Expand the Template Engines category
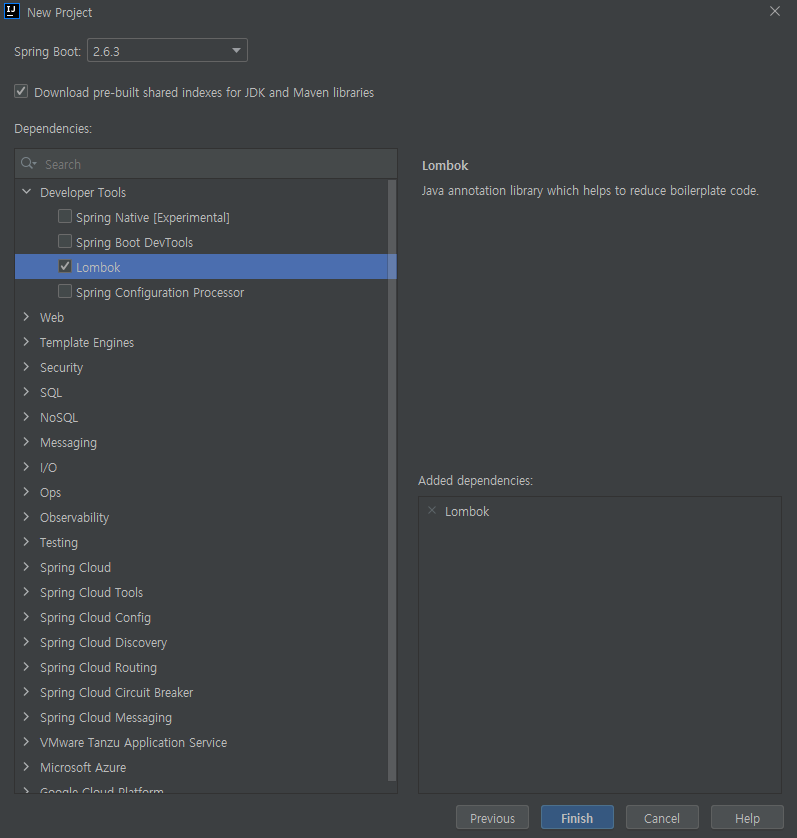This screenshot has height=838, width=797. coord(26,342)
